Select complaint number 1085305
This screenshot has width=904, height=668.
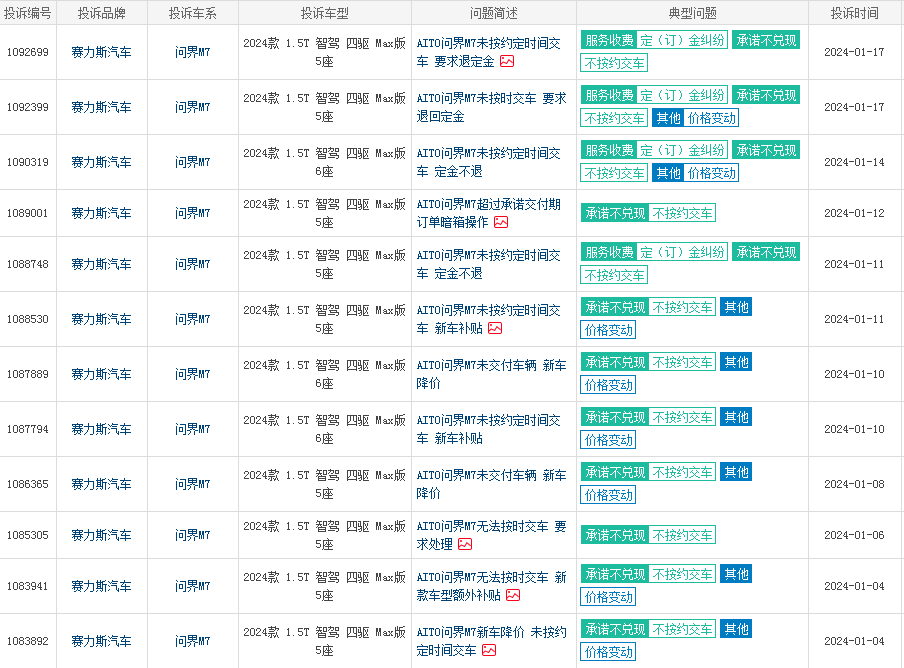tap(28, 535)
